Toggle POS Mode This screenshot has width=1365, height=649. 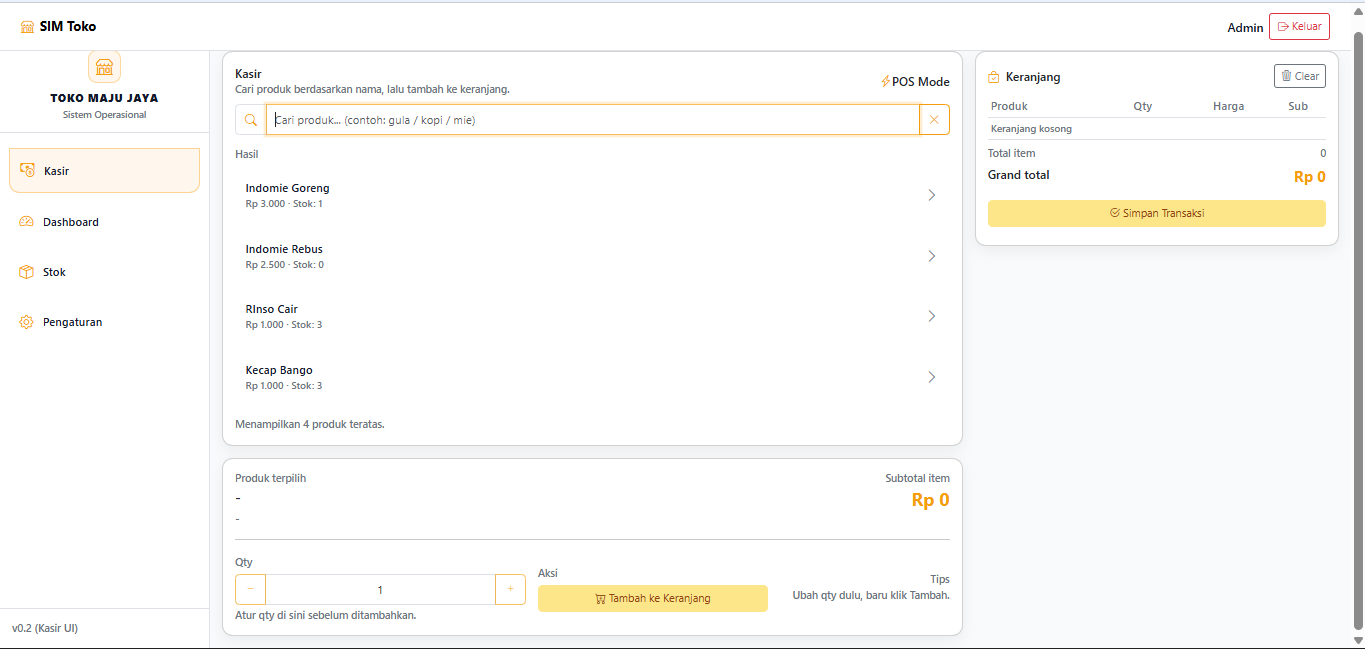[x=915, y=82]
